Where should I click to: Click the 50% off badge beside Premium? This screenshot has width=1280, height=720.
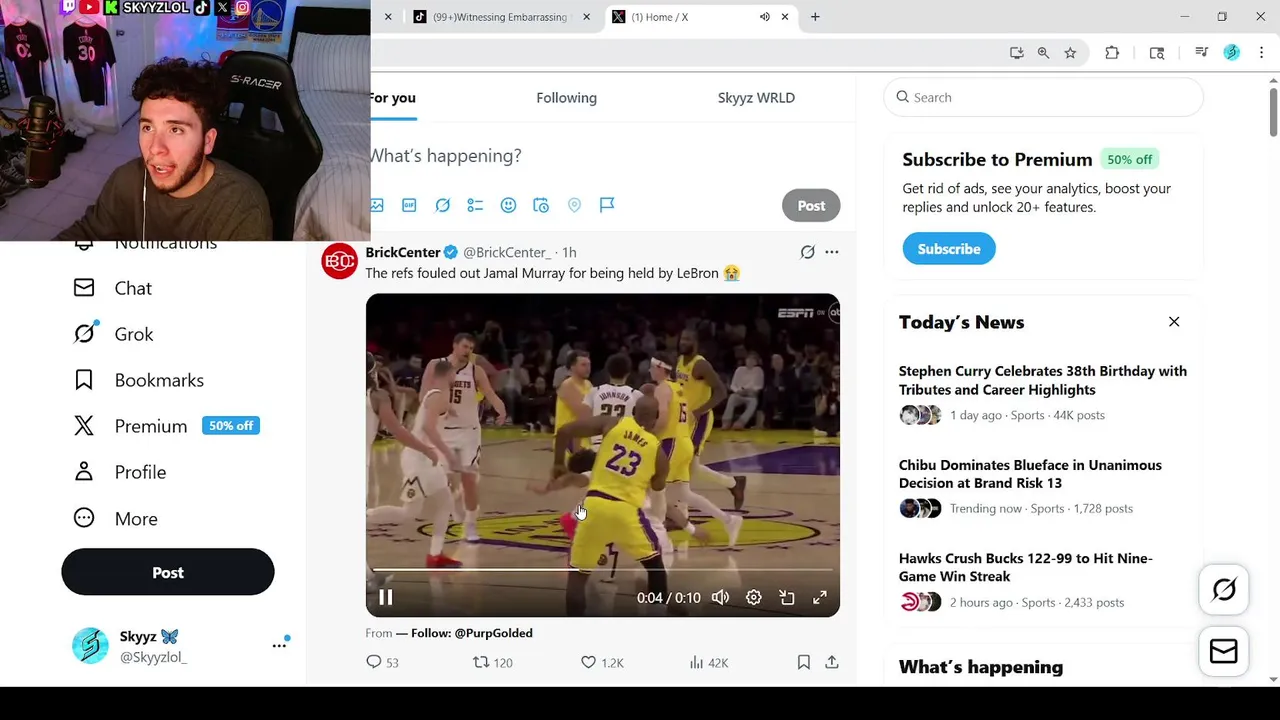[231, 426]
